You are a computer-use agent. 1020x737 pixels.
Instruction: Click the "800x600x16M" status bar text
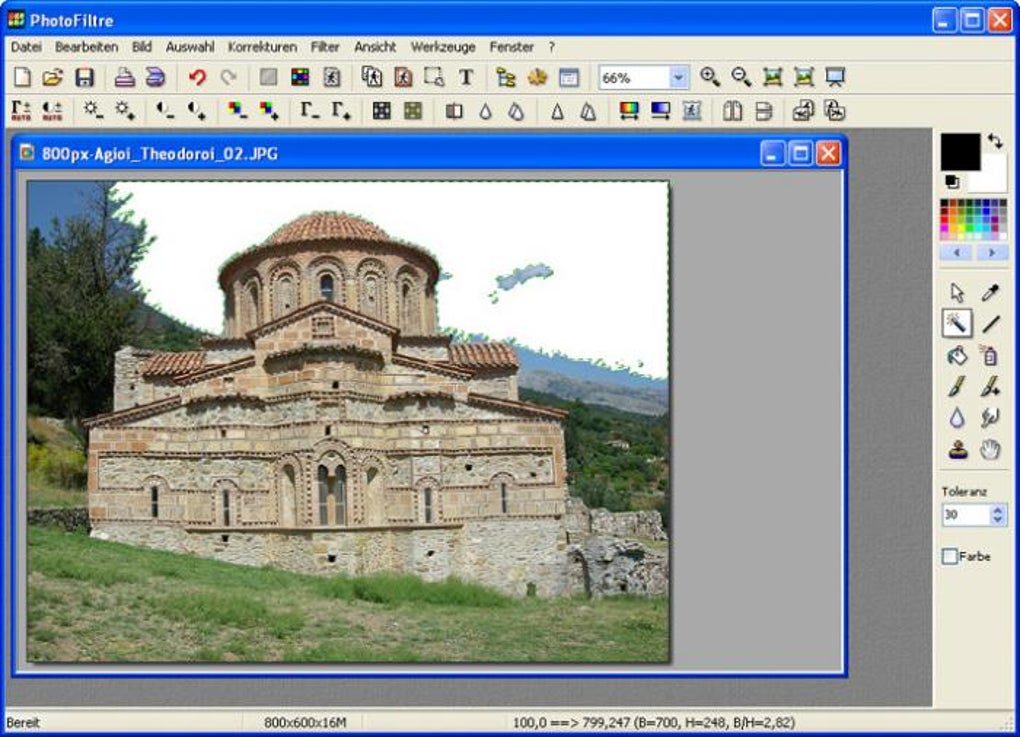point(304,723)
